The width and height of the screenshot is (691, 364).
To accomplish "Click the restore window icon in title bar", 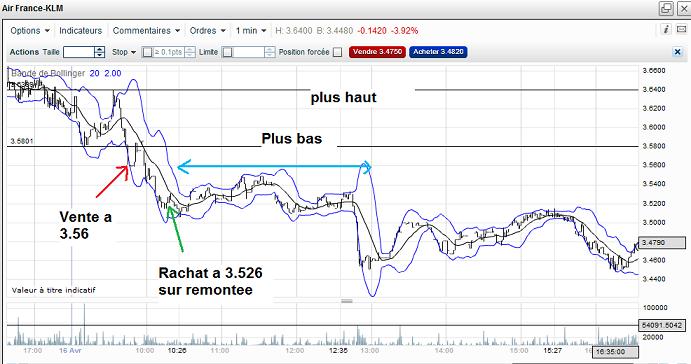I will 666,8.
